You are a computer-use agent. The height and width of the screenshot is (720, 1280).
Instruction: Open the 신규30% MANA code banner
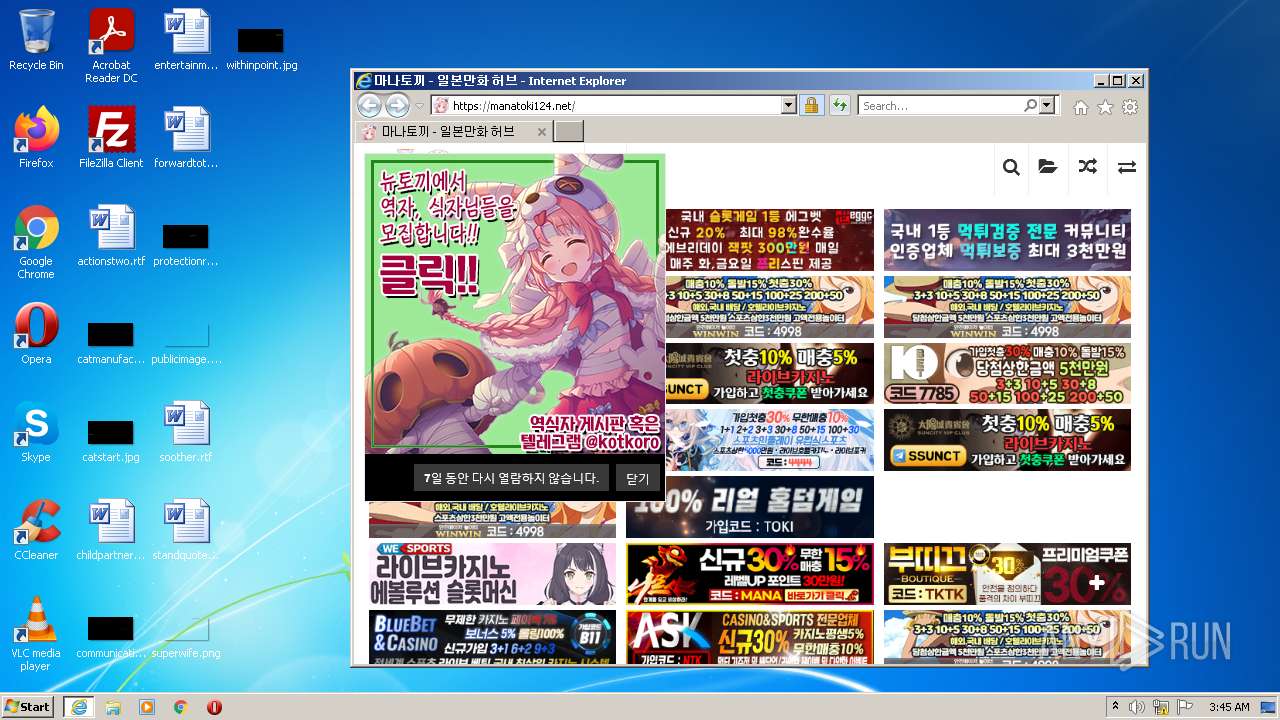pyautogui.click(x=750, y=574)
